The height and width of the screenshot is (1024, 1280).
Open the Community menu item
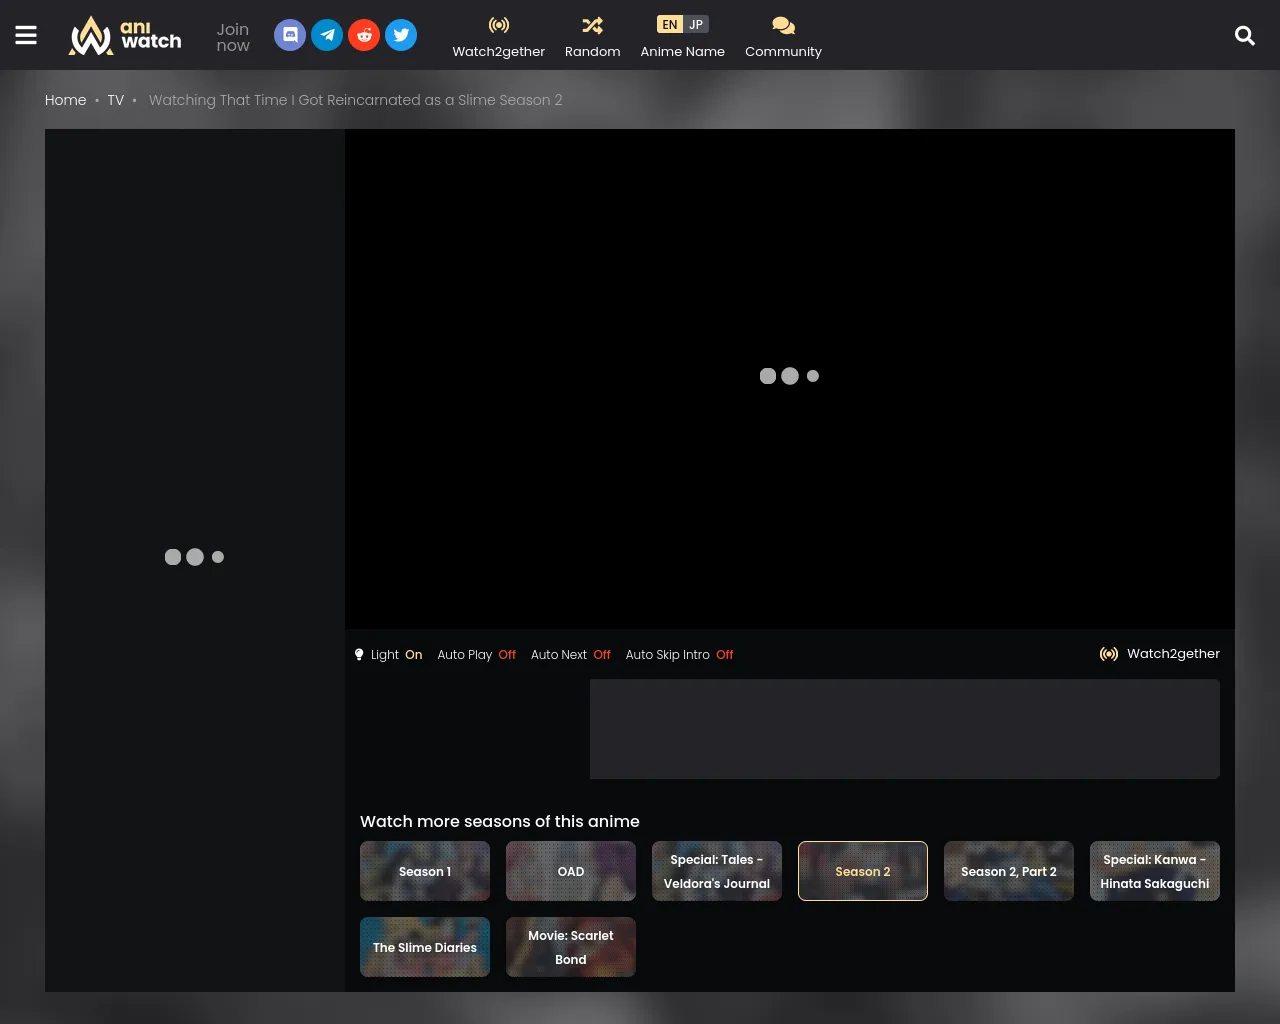point(783,36)
